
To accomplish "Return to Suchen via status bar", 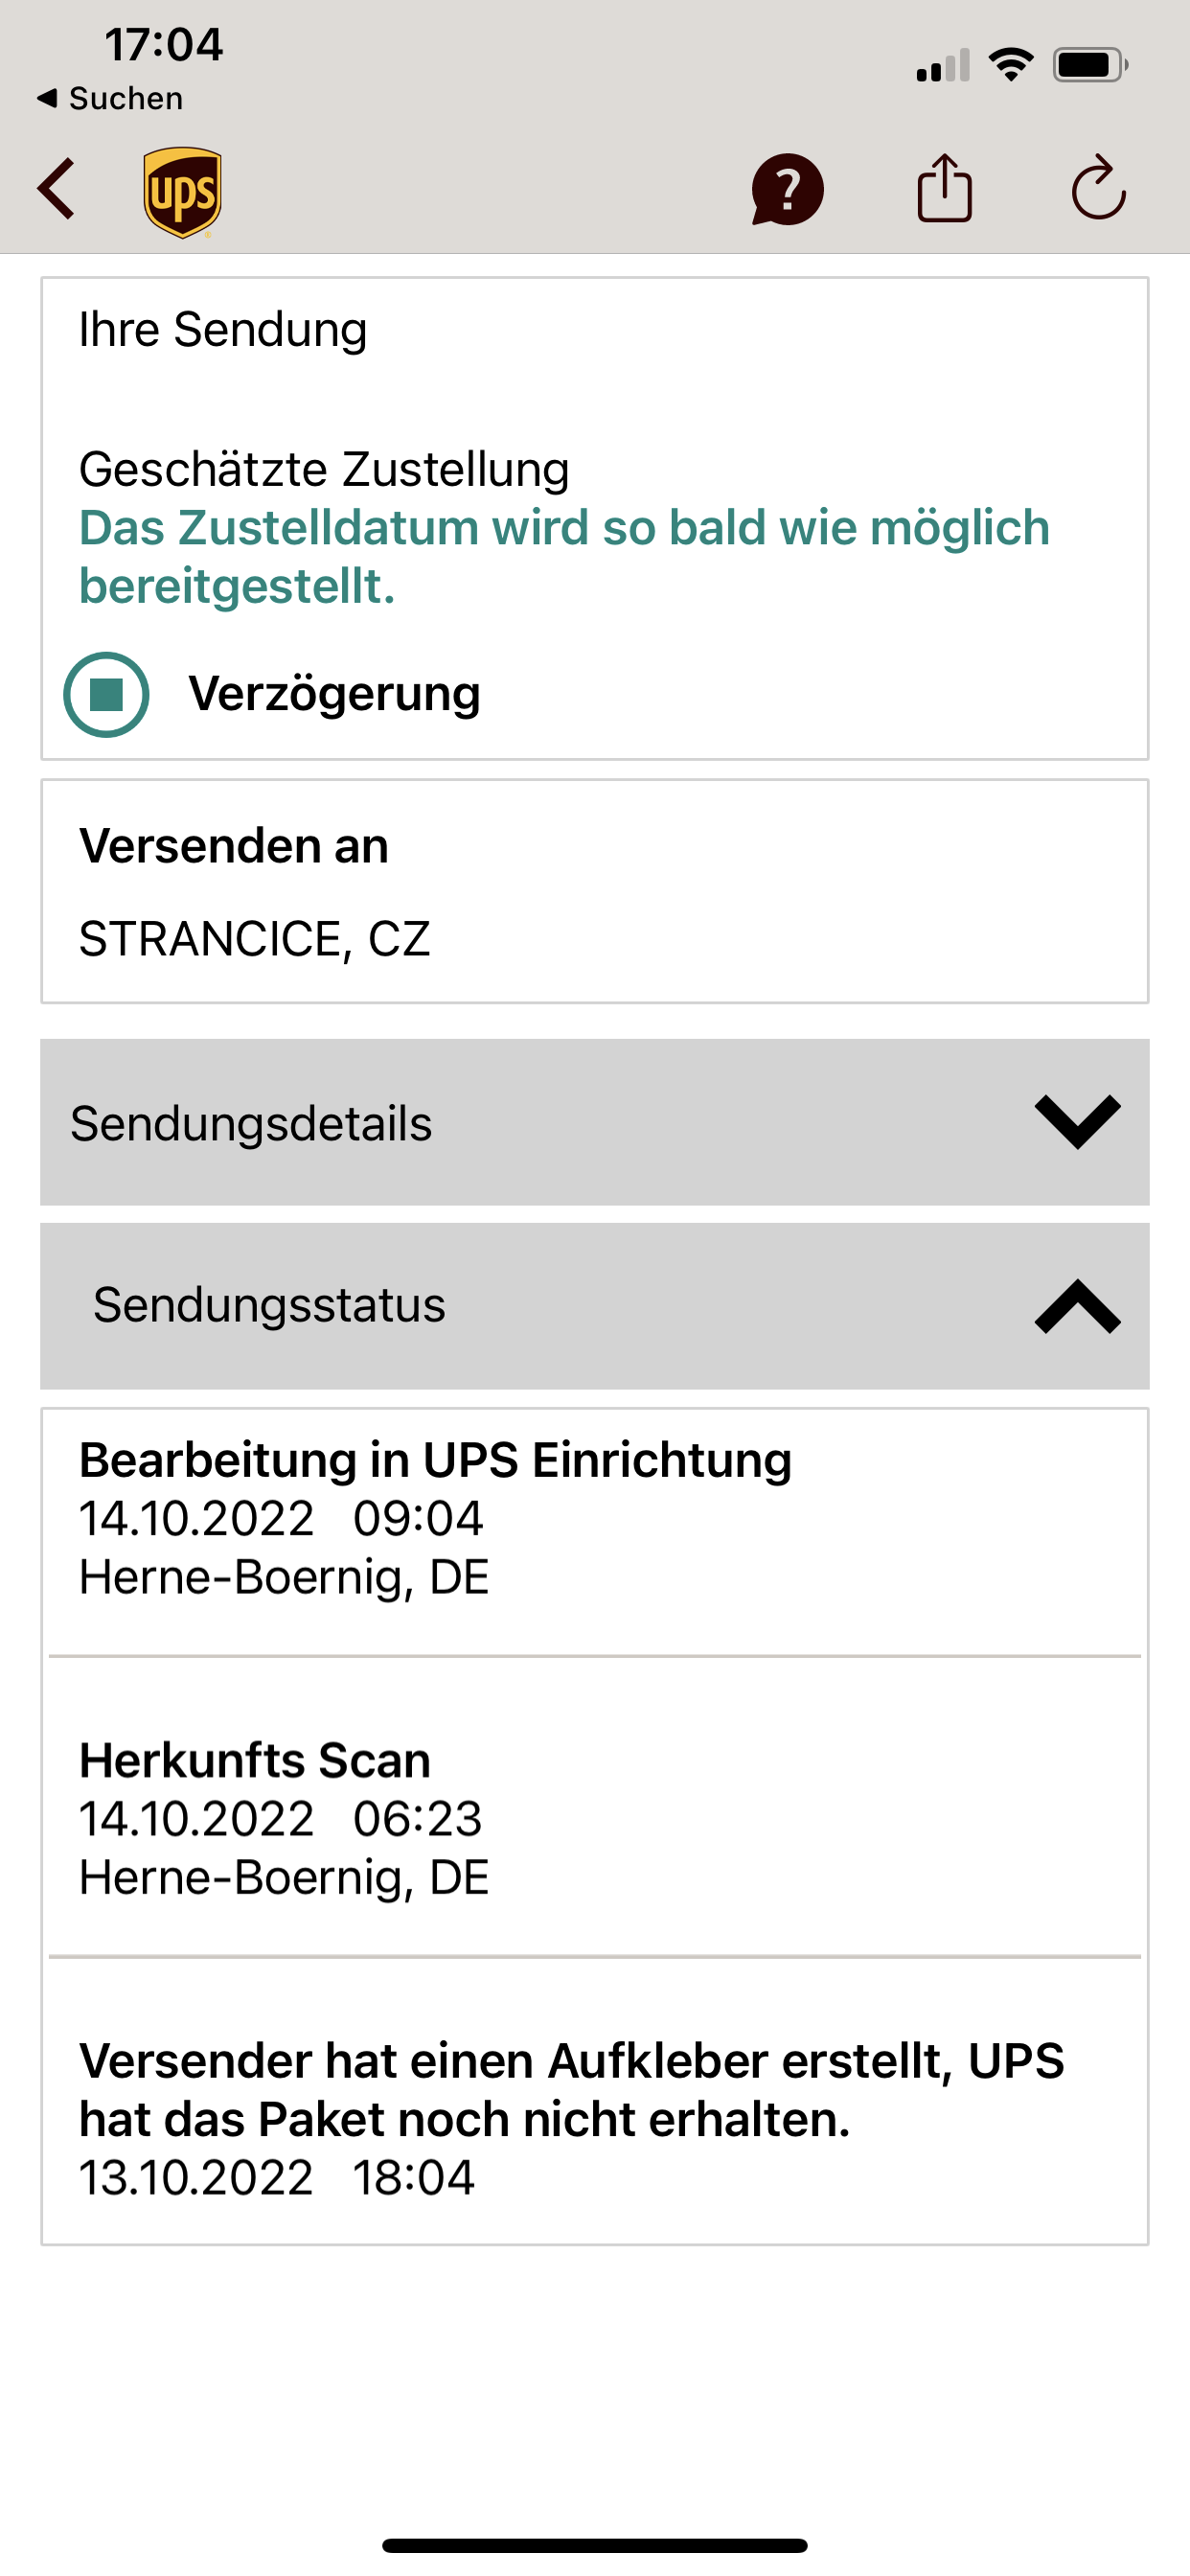I will click(110, 98).
